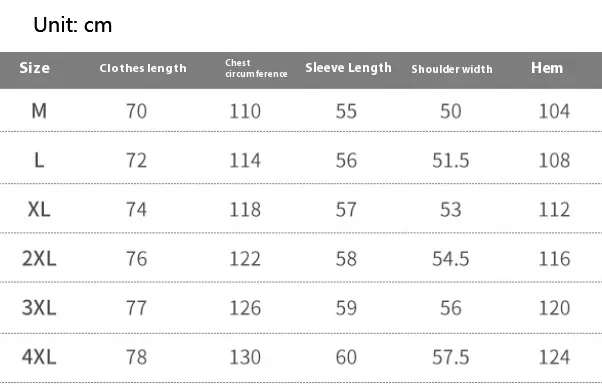Select the M size row label

(39, 111)
